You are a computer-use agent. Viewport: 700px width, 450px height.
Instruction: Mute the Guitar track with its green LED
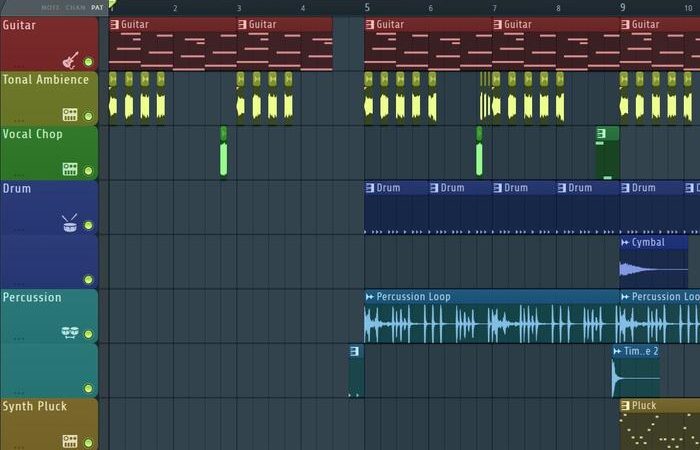coord(88,62)
